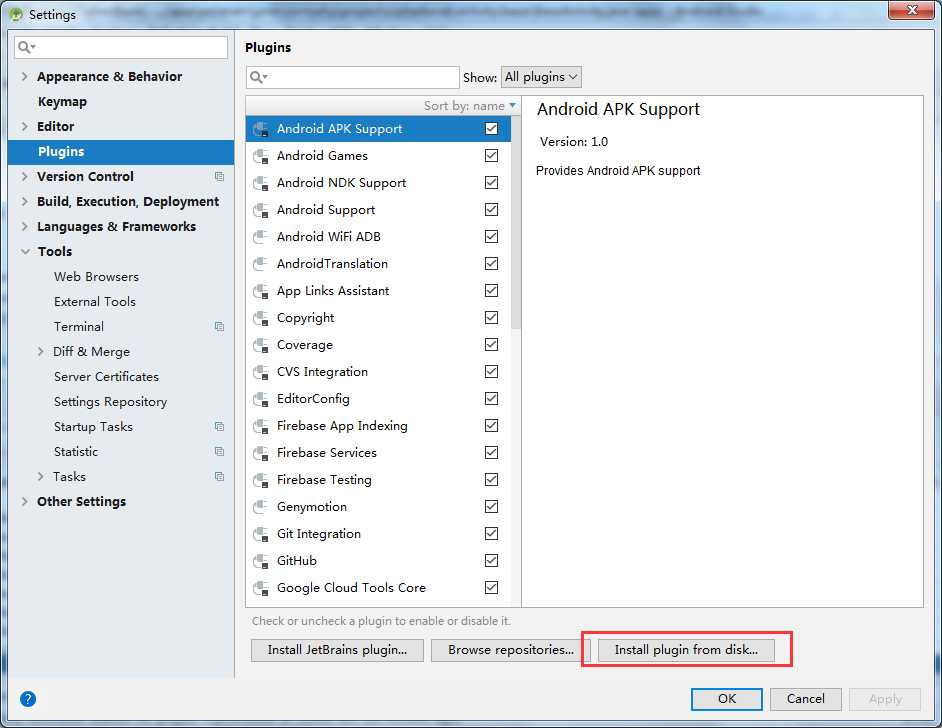Select the Plugins settings page
The height and width of the screenshot is (728, 942).
(121, 151)
